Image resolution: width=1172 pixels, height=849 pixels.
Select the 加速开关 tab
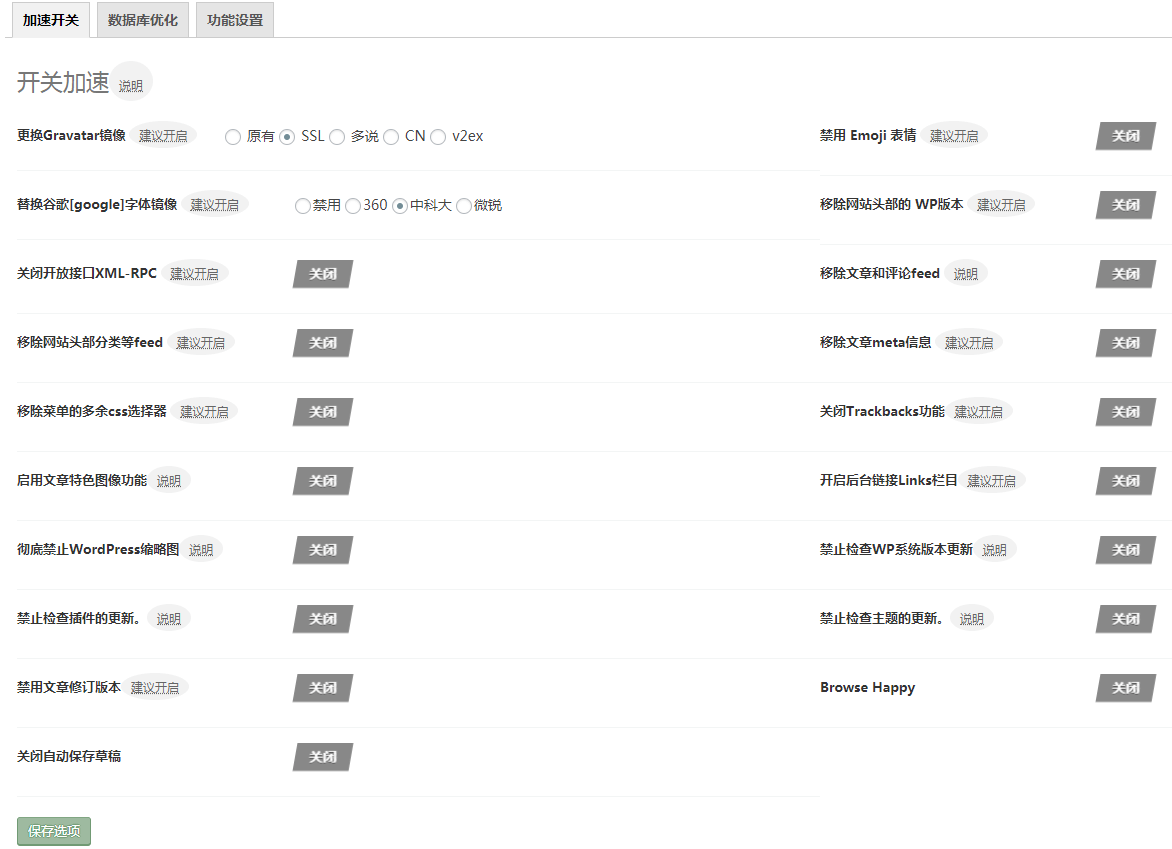pyautogui.click(x=50, y=20)
